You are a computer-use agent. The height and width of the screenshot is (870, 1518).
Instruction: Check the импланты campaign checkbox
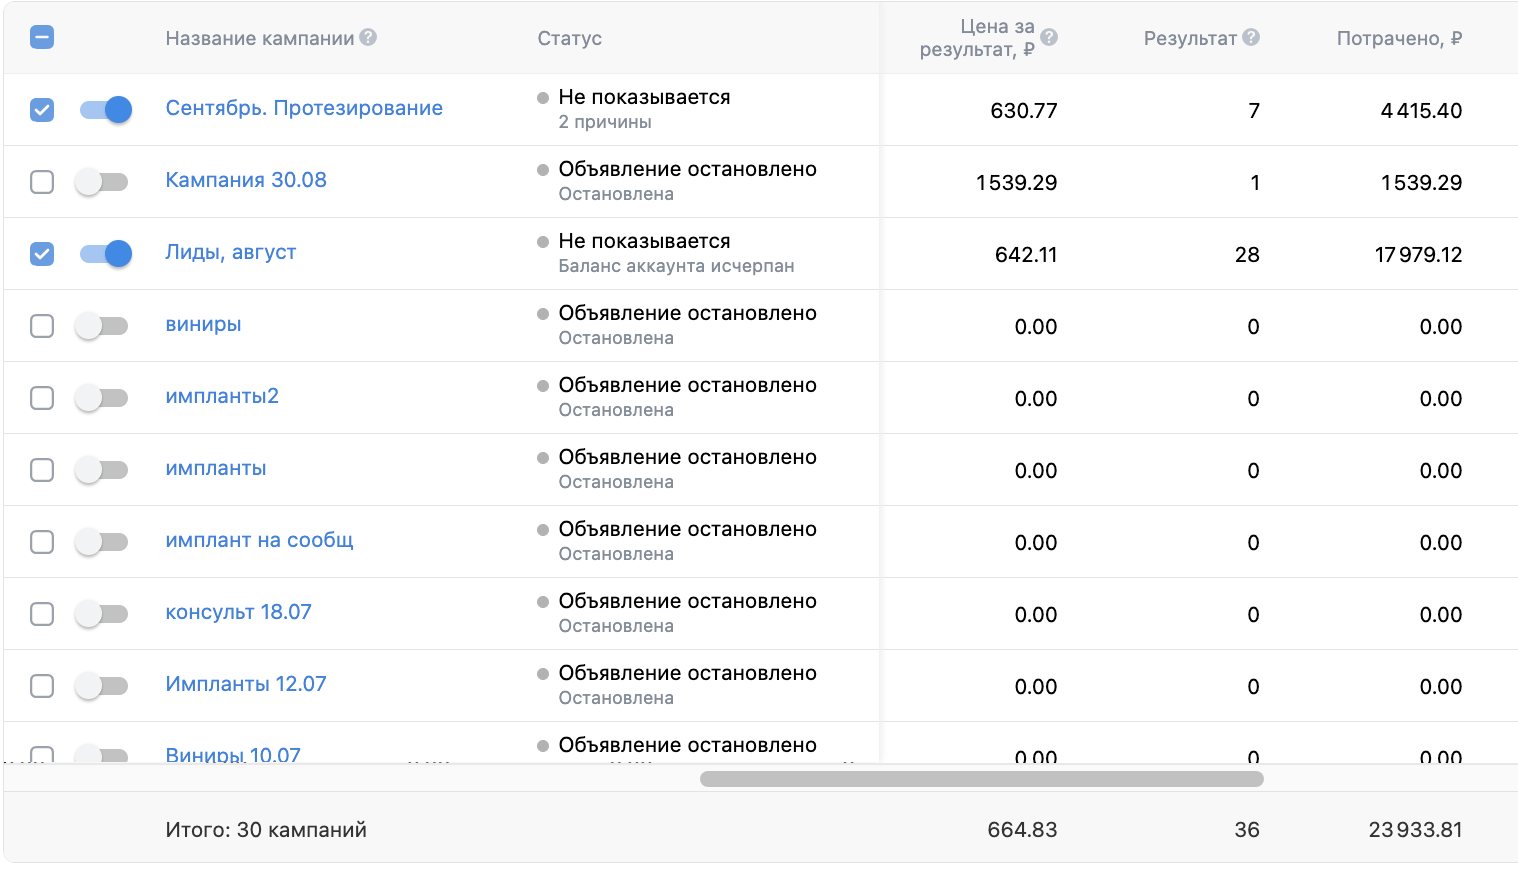(x=42, y=470)
